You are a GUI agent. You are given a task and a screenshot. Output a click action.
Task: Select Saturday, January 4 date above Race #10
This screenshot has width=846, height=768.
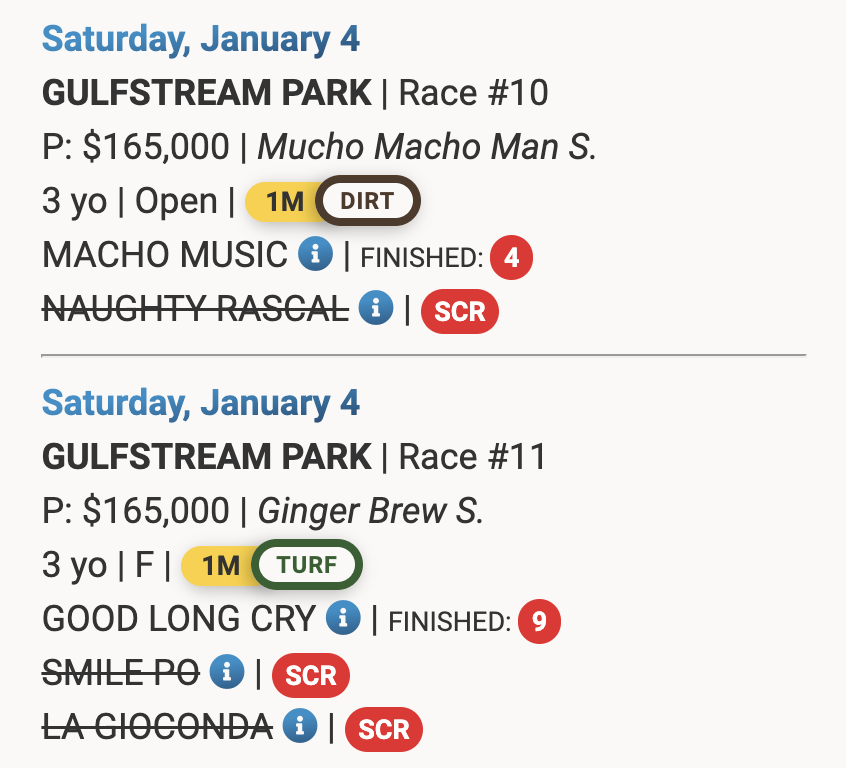[x=201, y=40]
